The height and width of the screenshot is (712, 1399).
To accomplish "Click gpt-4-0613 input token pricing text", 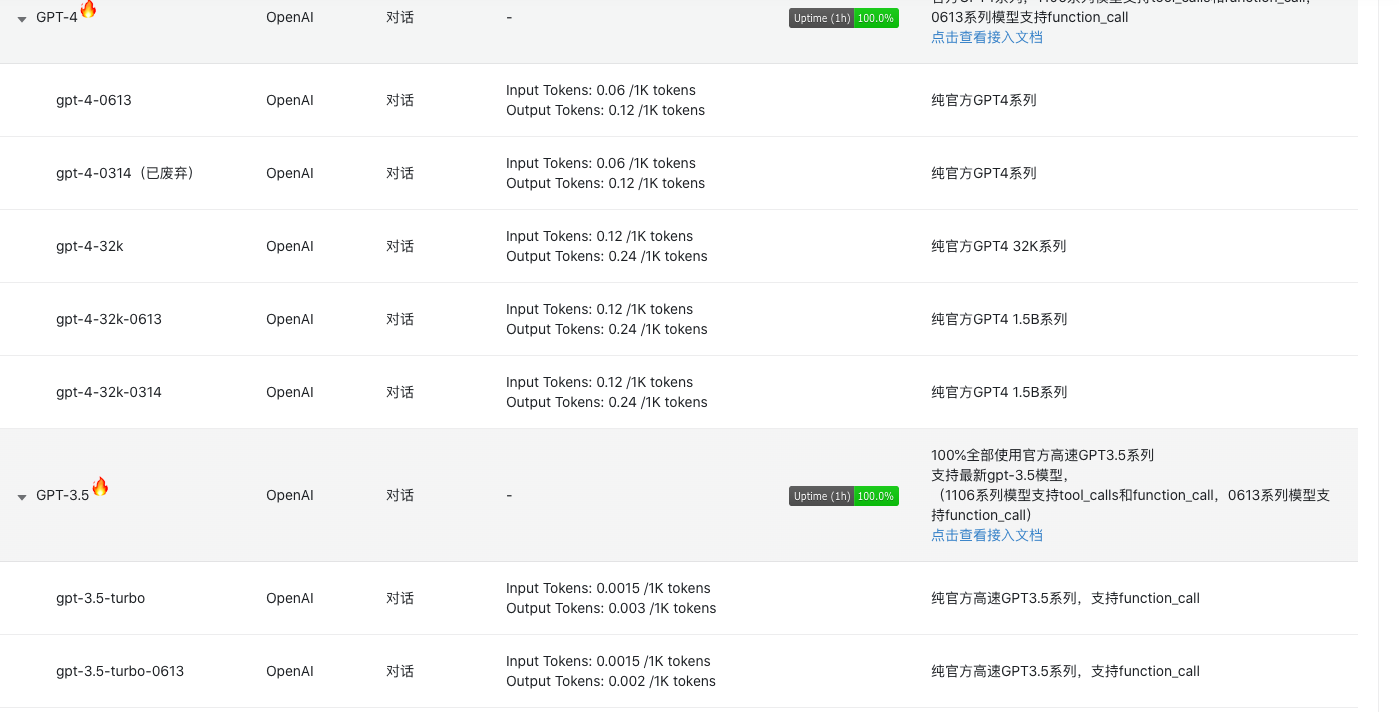I will [600, 90].
